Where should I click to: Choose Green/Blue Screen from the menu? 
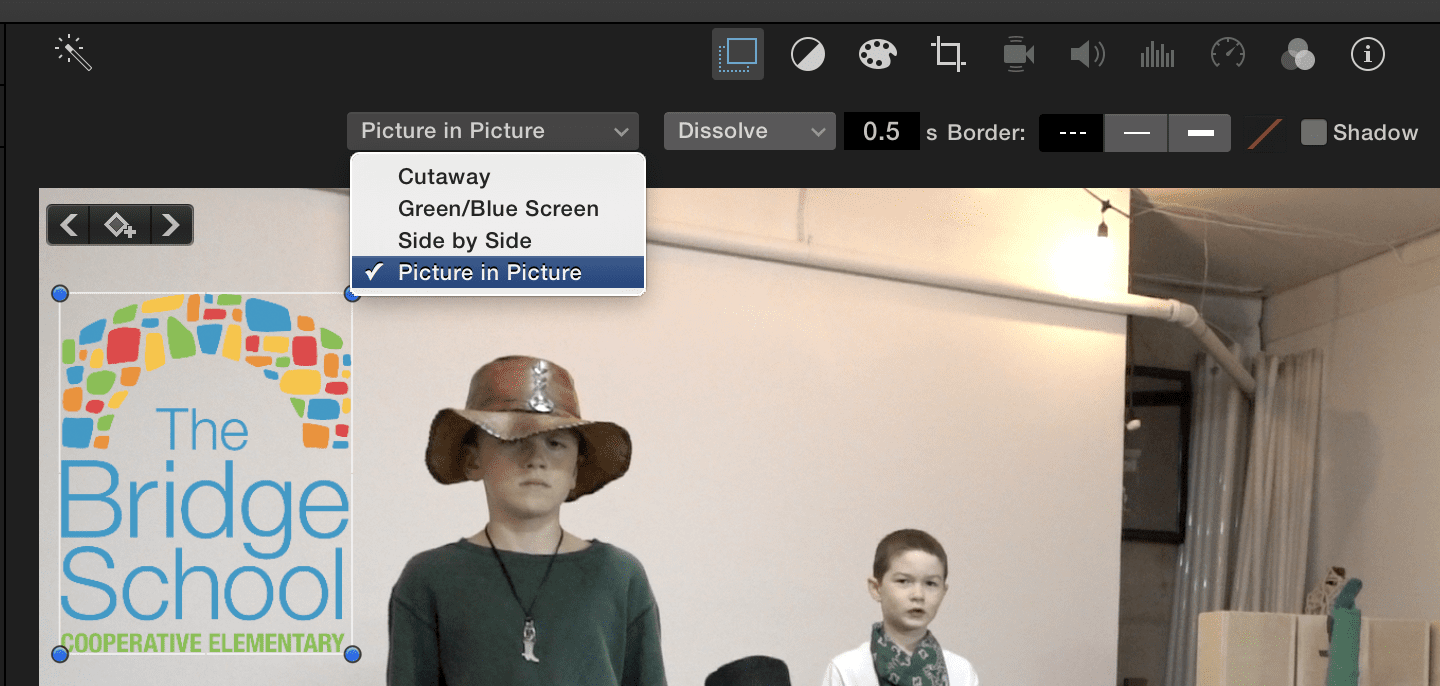pyautogui.click(x=498, y=209)
